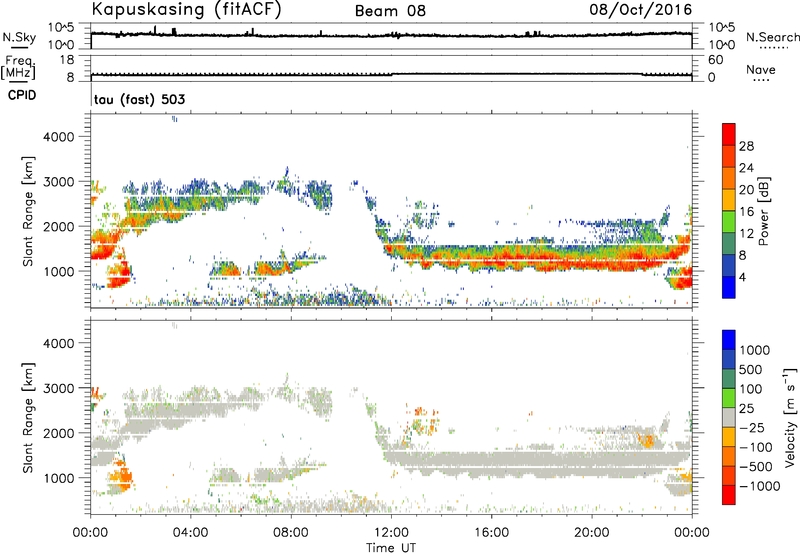The image size is (800, 554).
Task: Click the 12:00 time tick label
Action: click(x=391, y=533)
